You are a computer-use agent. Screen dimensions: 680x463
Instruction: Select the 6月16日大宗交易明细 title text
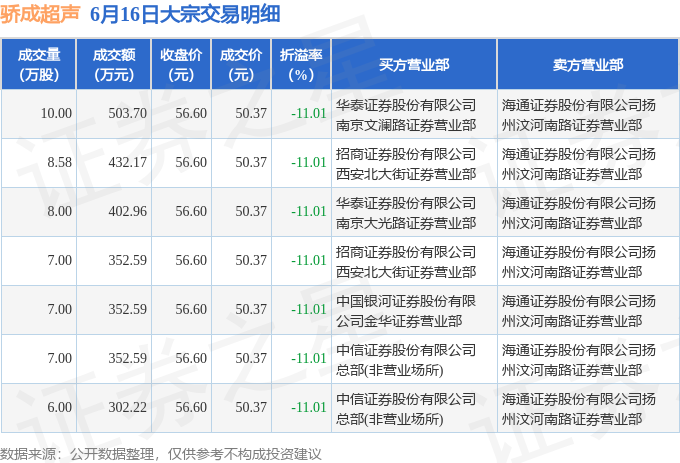tap(185, 14)
